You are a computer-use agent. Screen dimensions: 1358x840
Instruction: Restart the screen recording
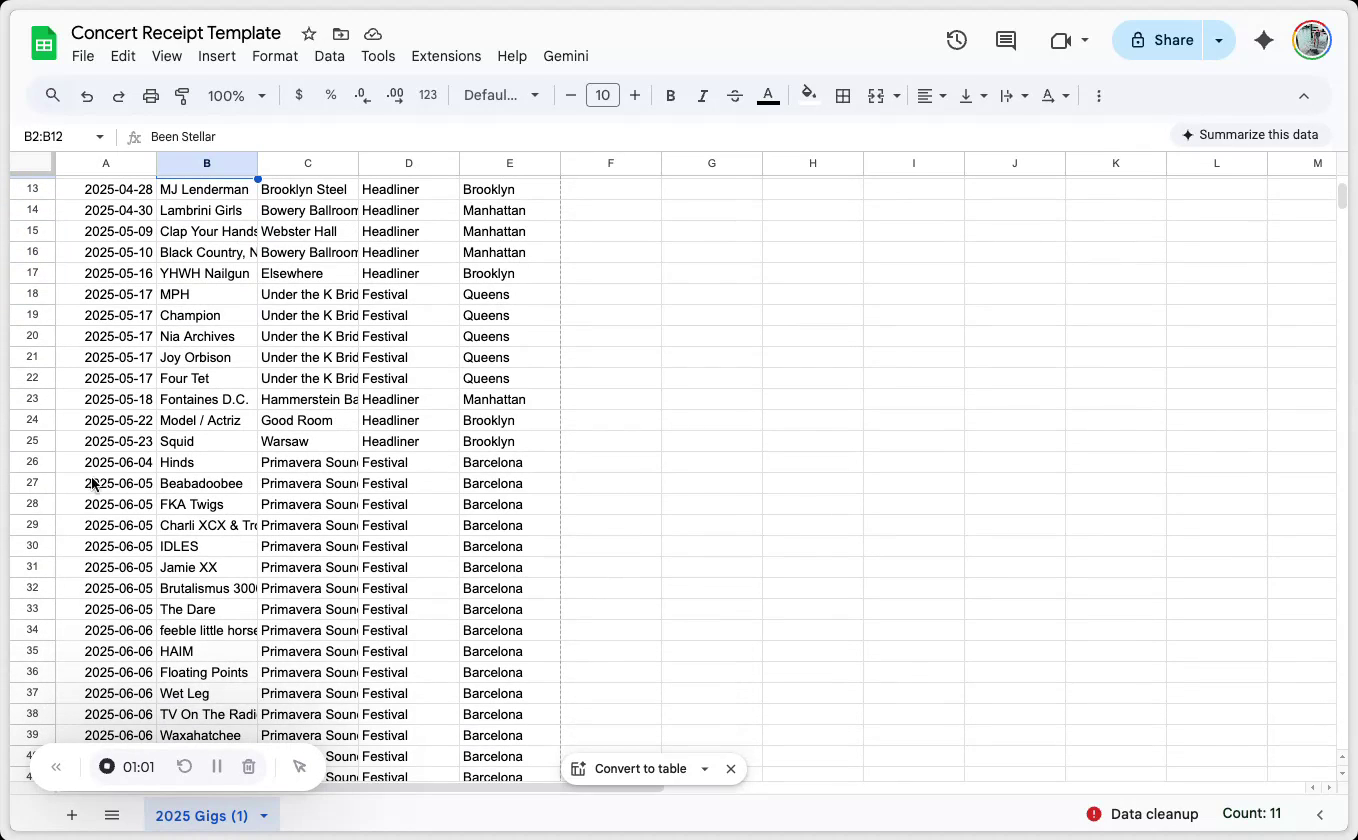(184, 767)
